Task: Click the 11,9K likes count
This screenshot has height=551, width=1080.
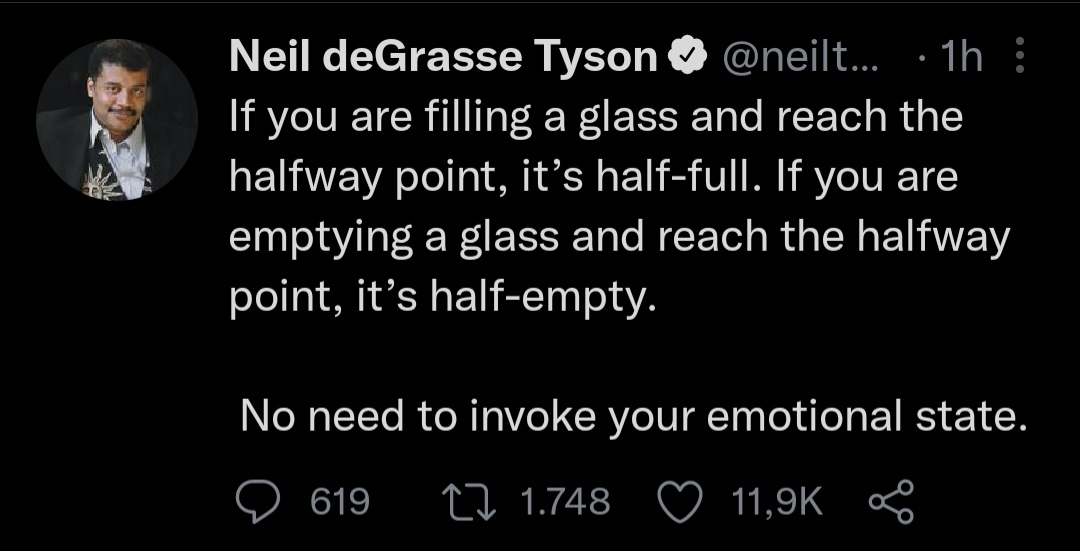Action: tap(777, 500)
